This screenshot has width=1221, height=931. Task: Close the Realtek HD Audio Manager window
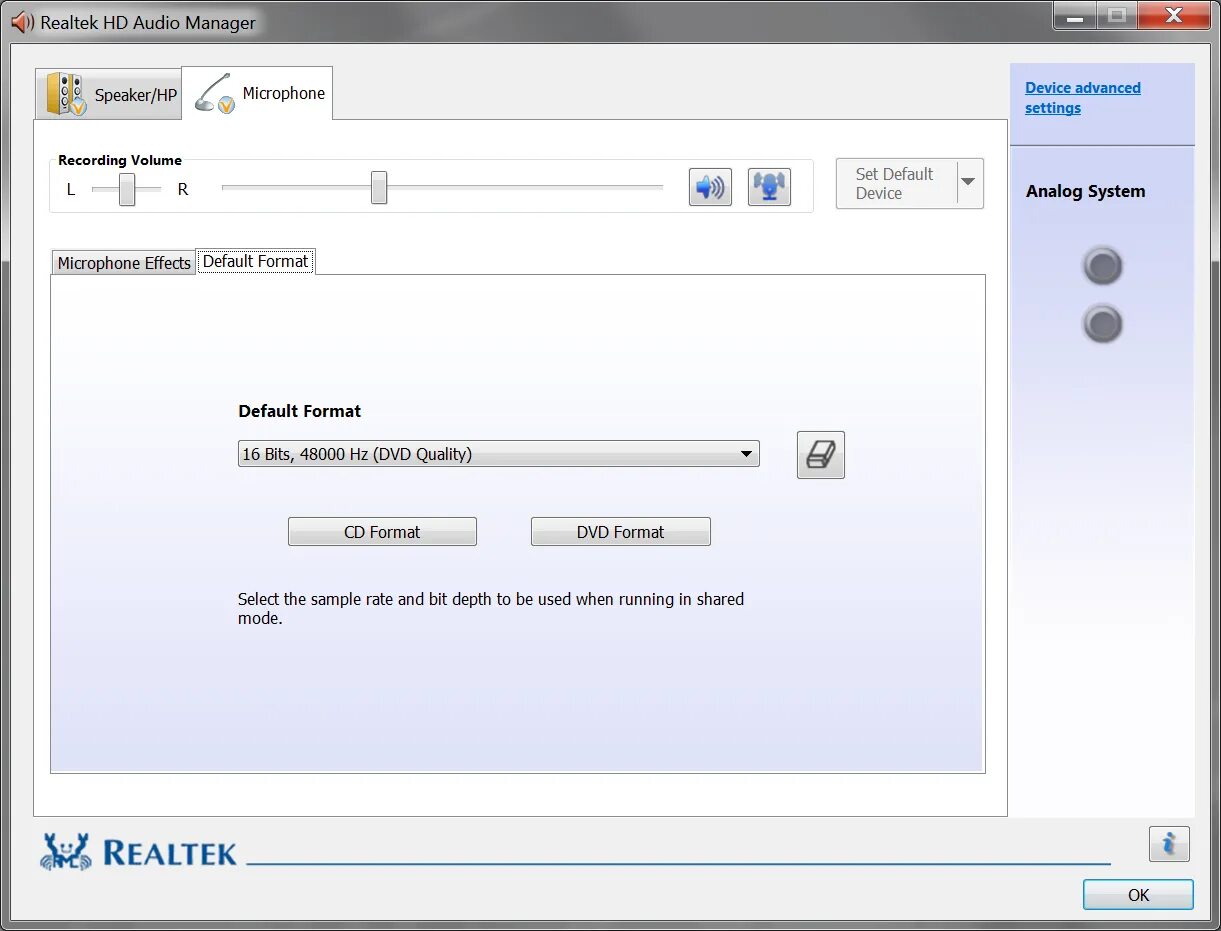coord(1174,16)
